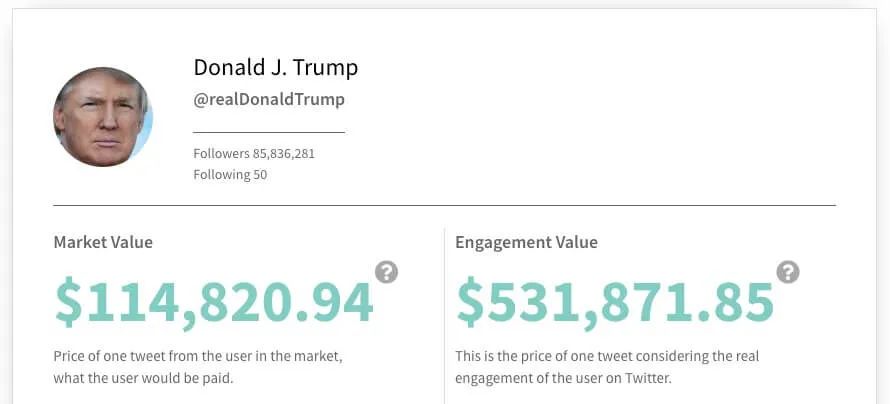Image resolution: width=890 pixels, height=404 pixels.
Task: Open the @realDonaldTrump handle link
Action: (269, 99)
